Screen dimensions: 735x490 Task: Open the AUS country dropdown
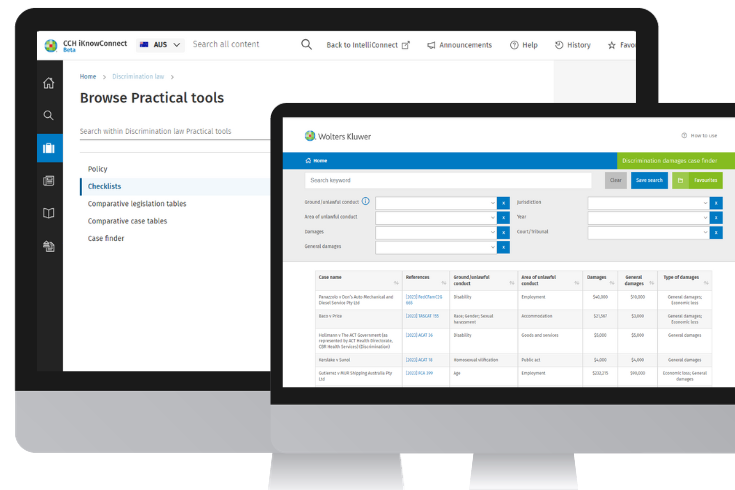[x=161, y=45]
